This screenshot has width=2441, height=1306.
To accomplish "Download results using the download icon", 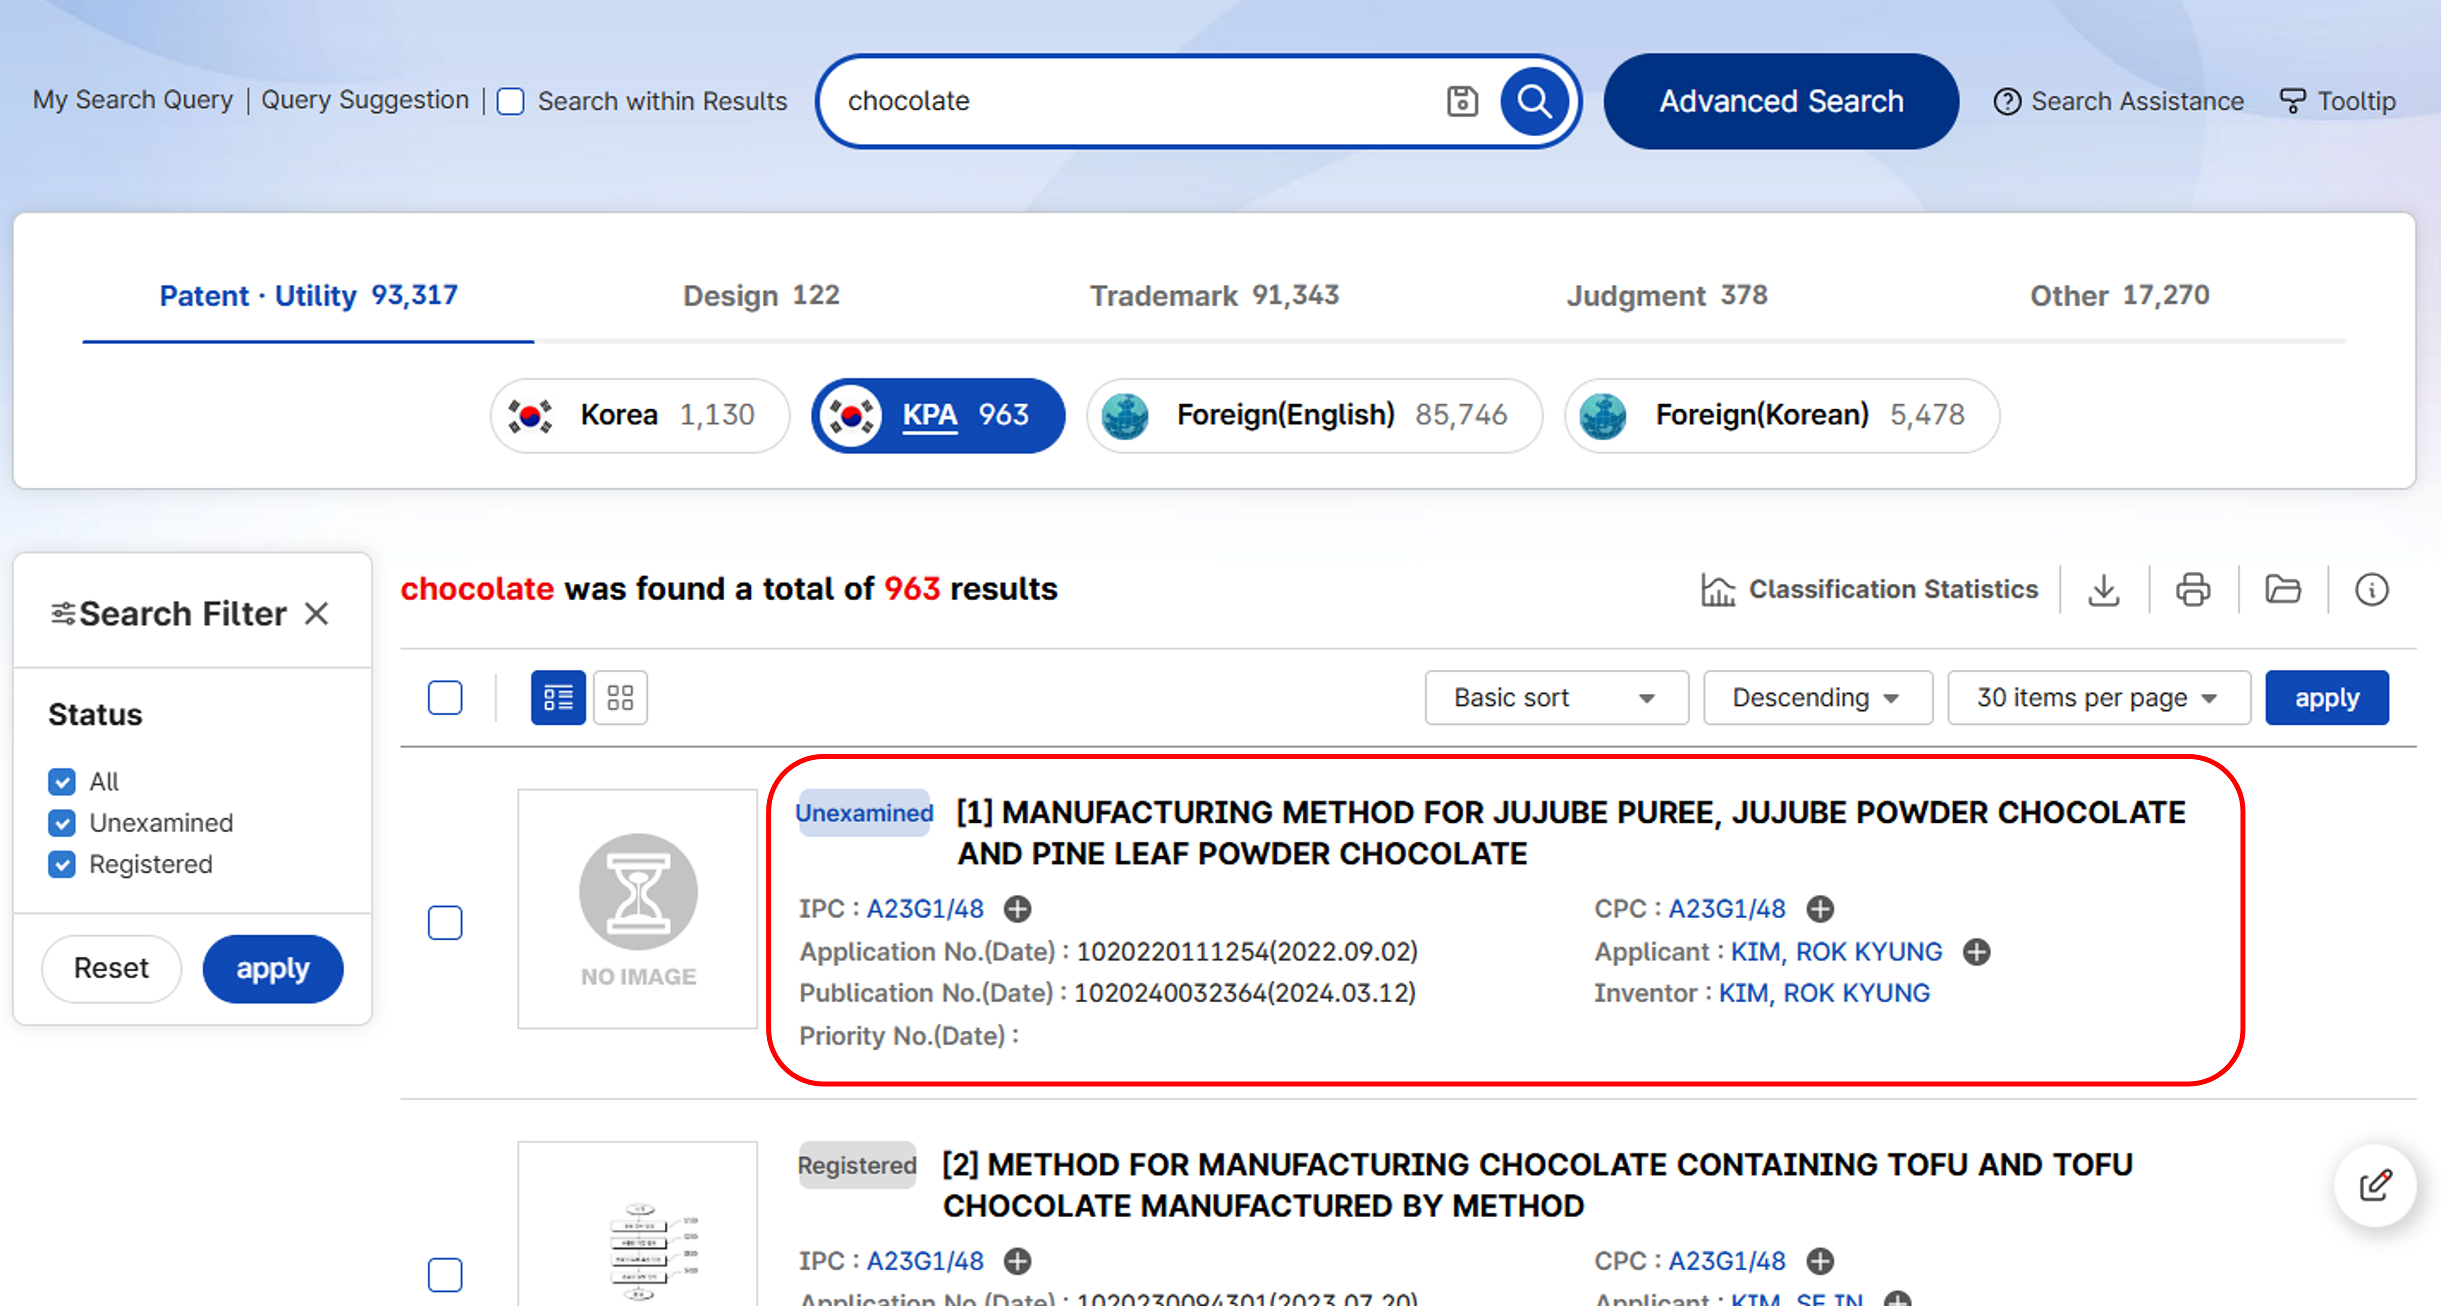I will (x=2104, y=590).
